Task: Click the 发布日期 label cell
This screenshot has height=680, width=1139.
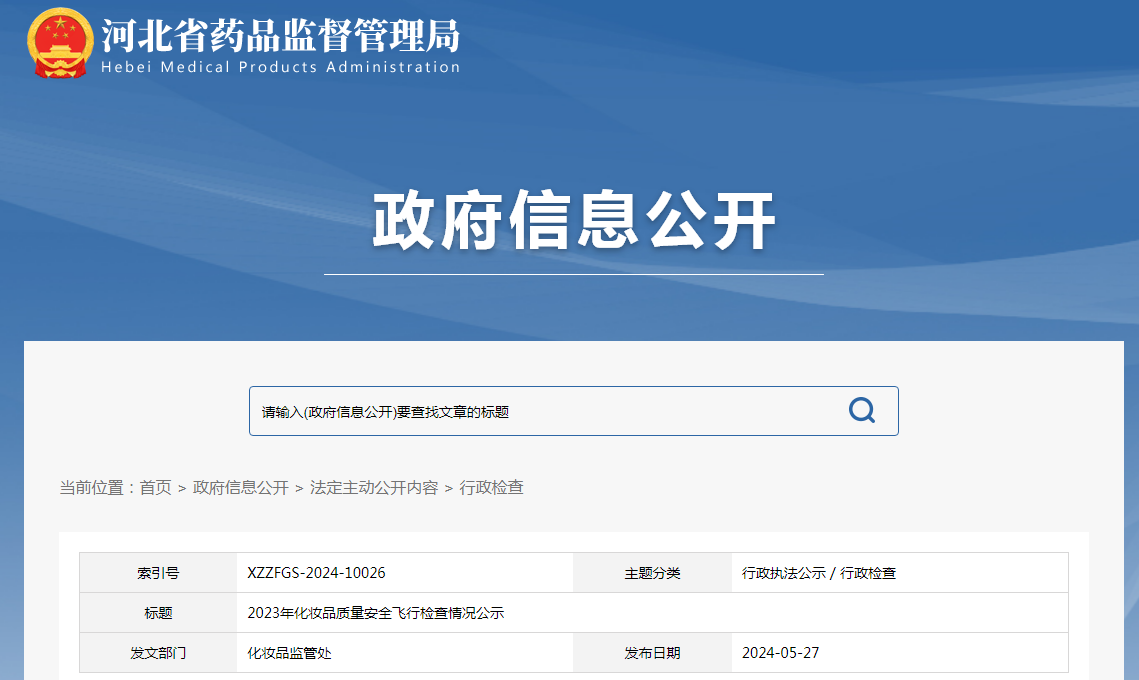Action: coord(652,653)
